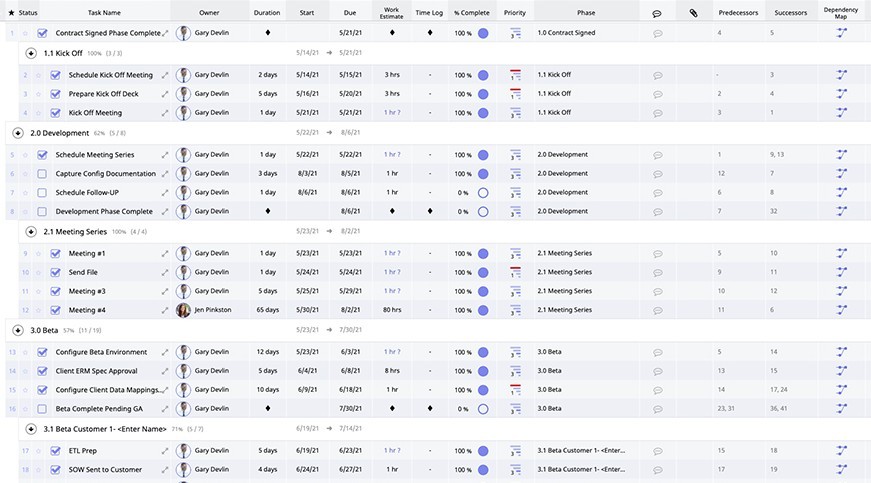The width and height of the screenshot is (871, 483).
Task: Click predecessors cell showing 23, 31
Action: (725, 409)
